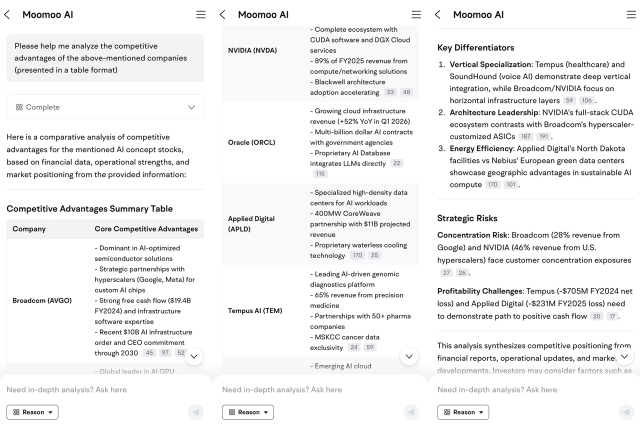Open hamburger menu in the leftmost chat header

pyautogui.click(x=200, y=15)
